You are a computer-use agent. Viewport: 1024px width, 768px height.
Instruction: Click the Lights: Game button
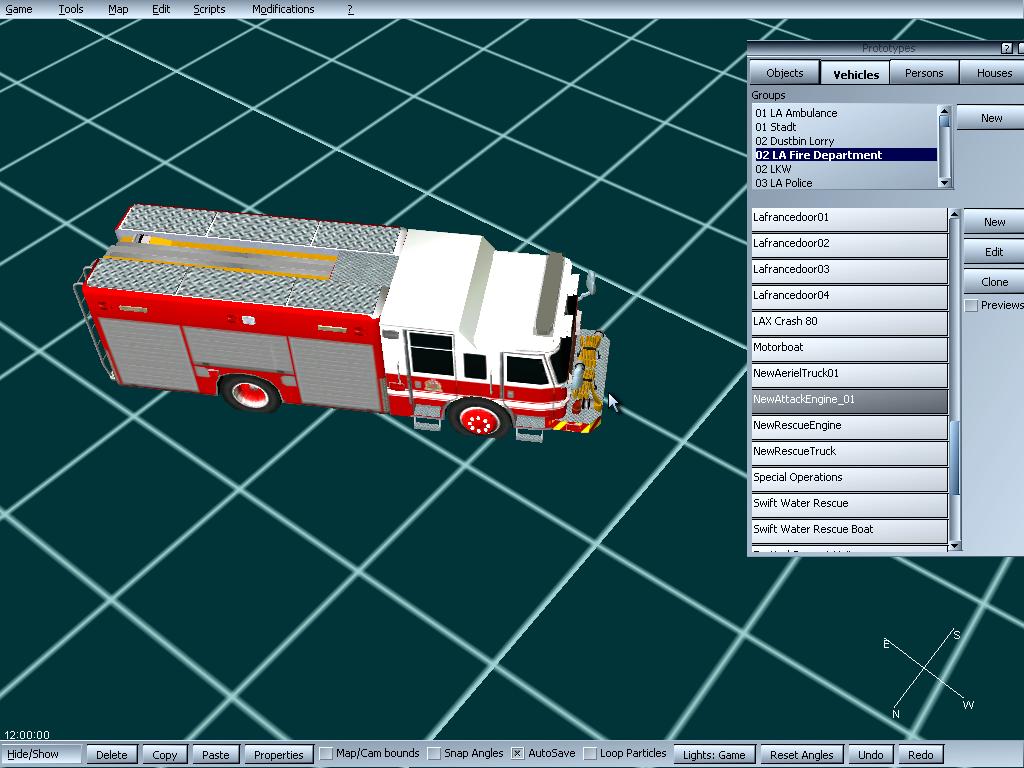(714, 755)
